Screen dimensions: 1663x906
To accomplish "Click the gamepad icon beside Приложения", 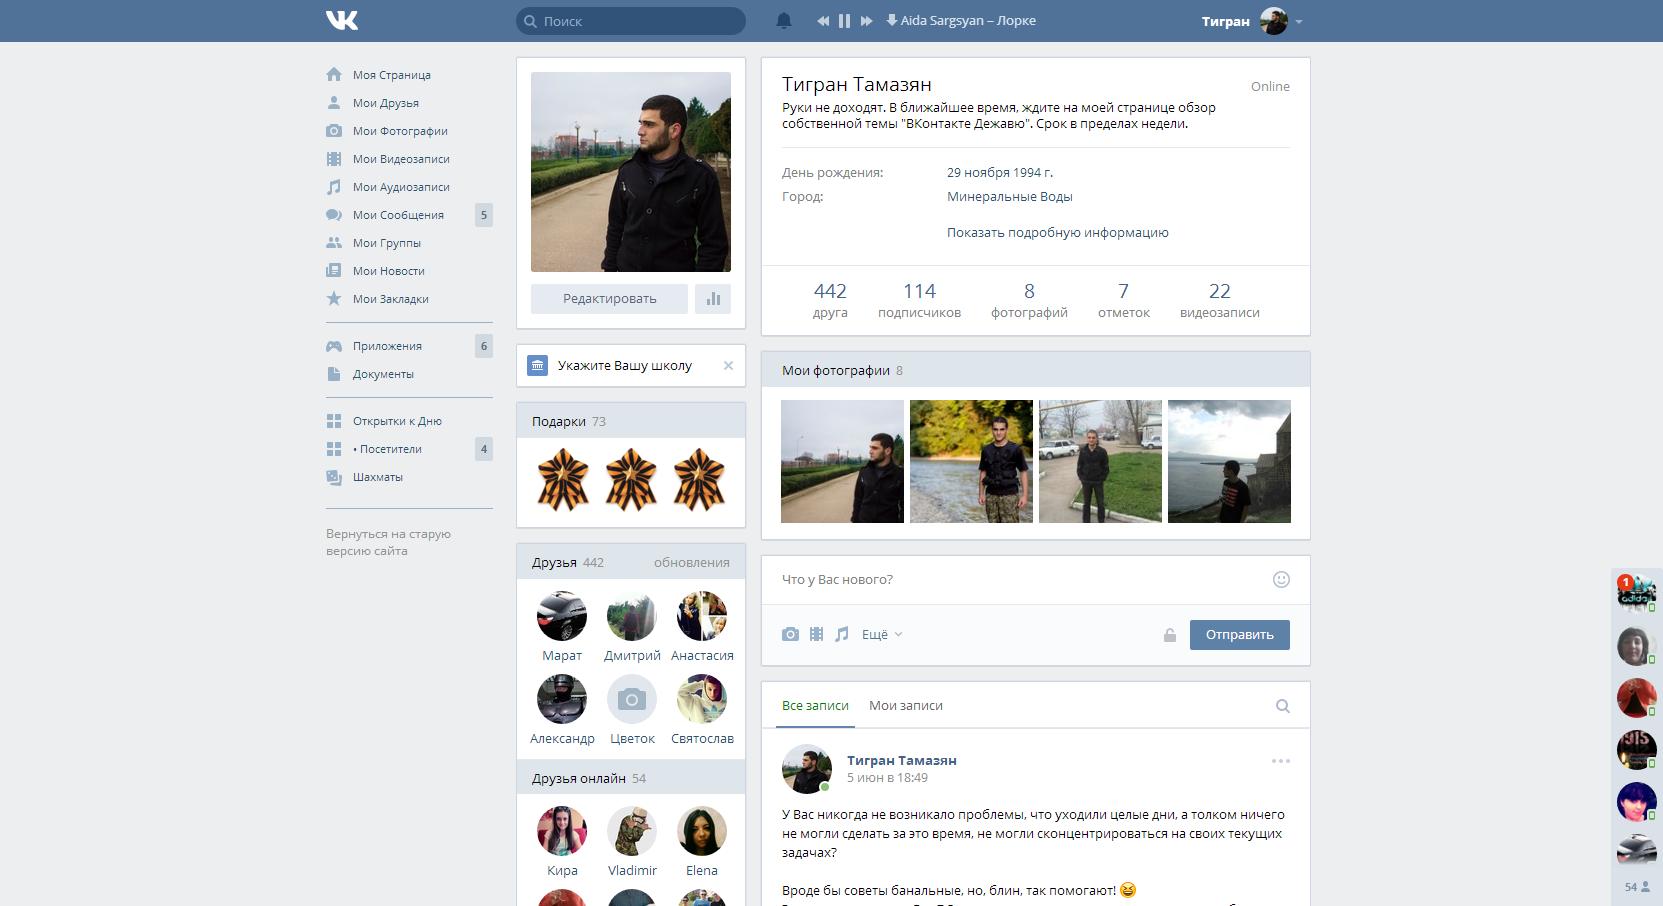I will coord(334,346).
